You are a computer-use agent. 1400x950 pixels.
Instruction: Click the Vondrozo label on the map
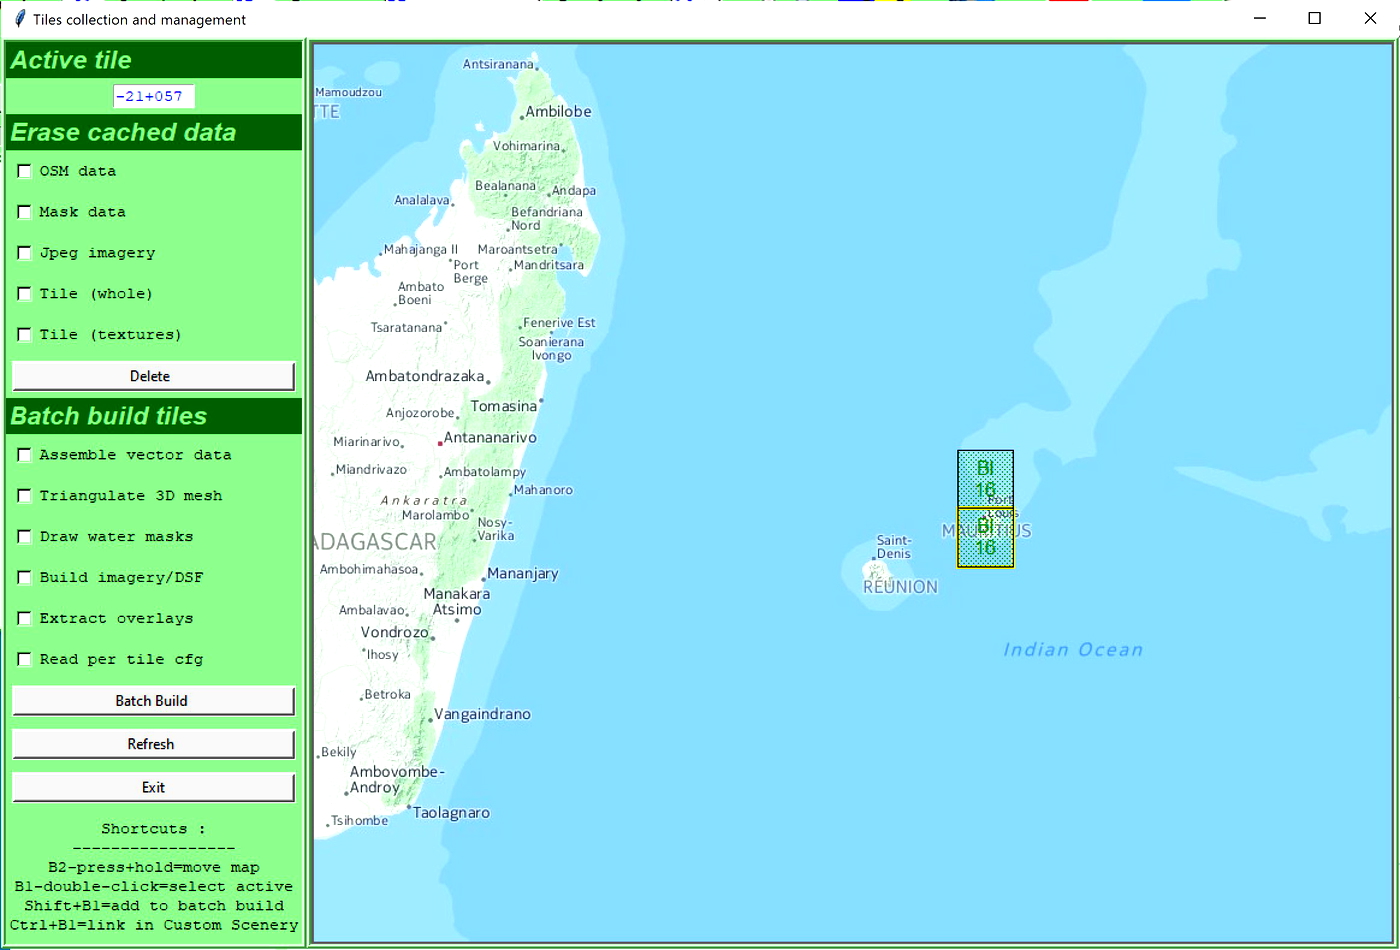pos(395,633)
